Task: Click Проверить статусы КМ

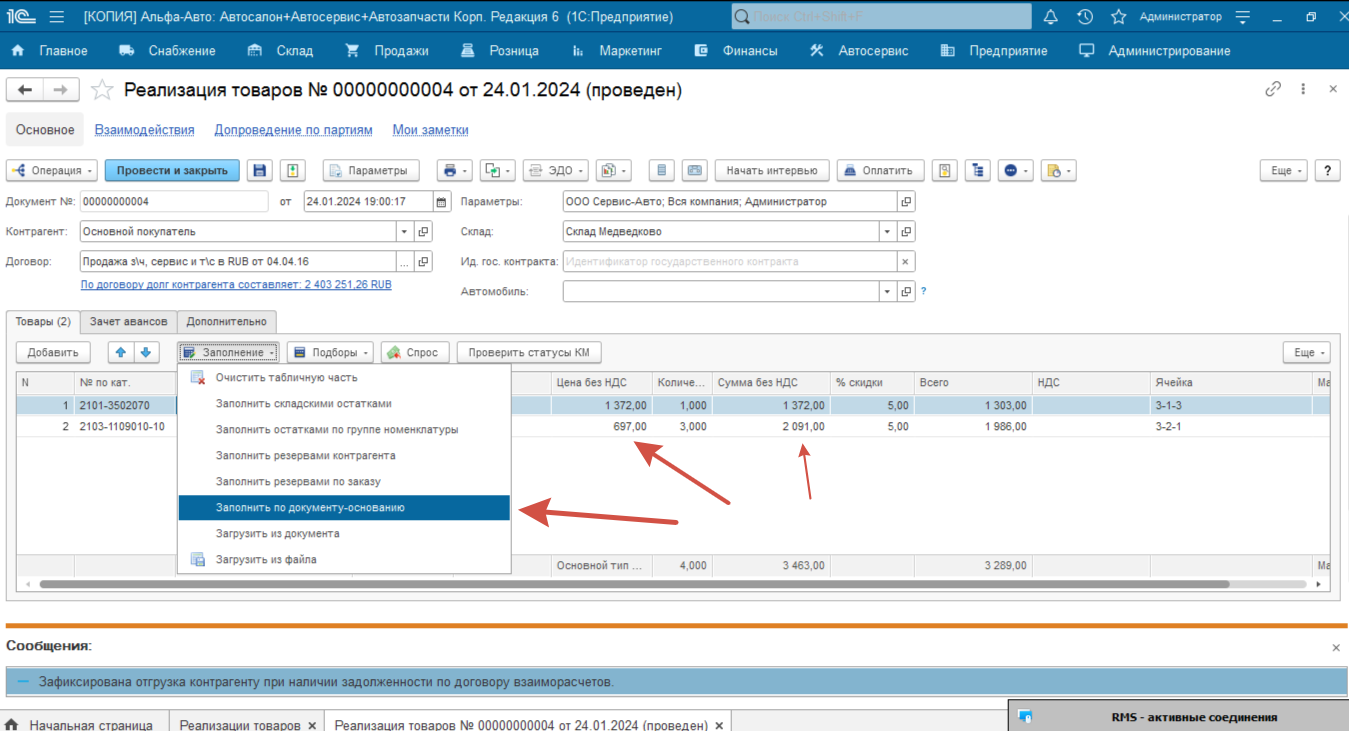Action: click(529, 352)
